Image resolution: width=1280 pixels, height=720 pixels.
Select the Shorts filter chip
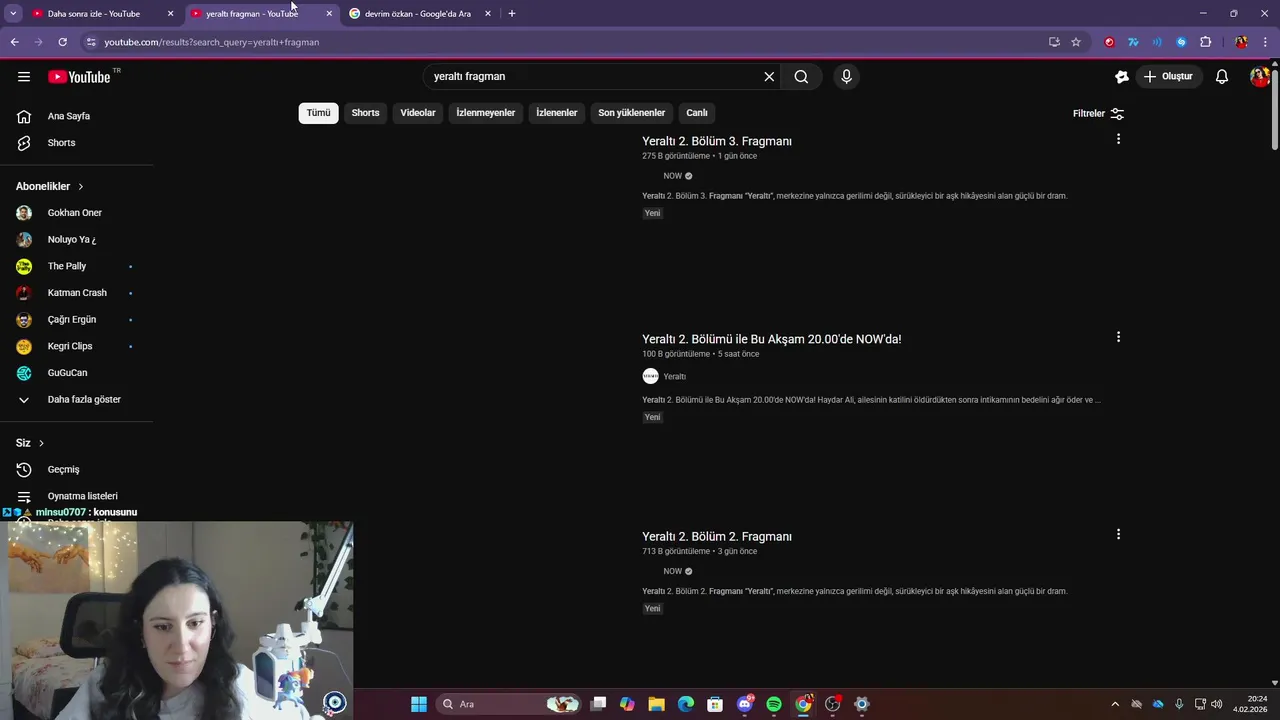(x=365, y=113)
